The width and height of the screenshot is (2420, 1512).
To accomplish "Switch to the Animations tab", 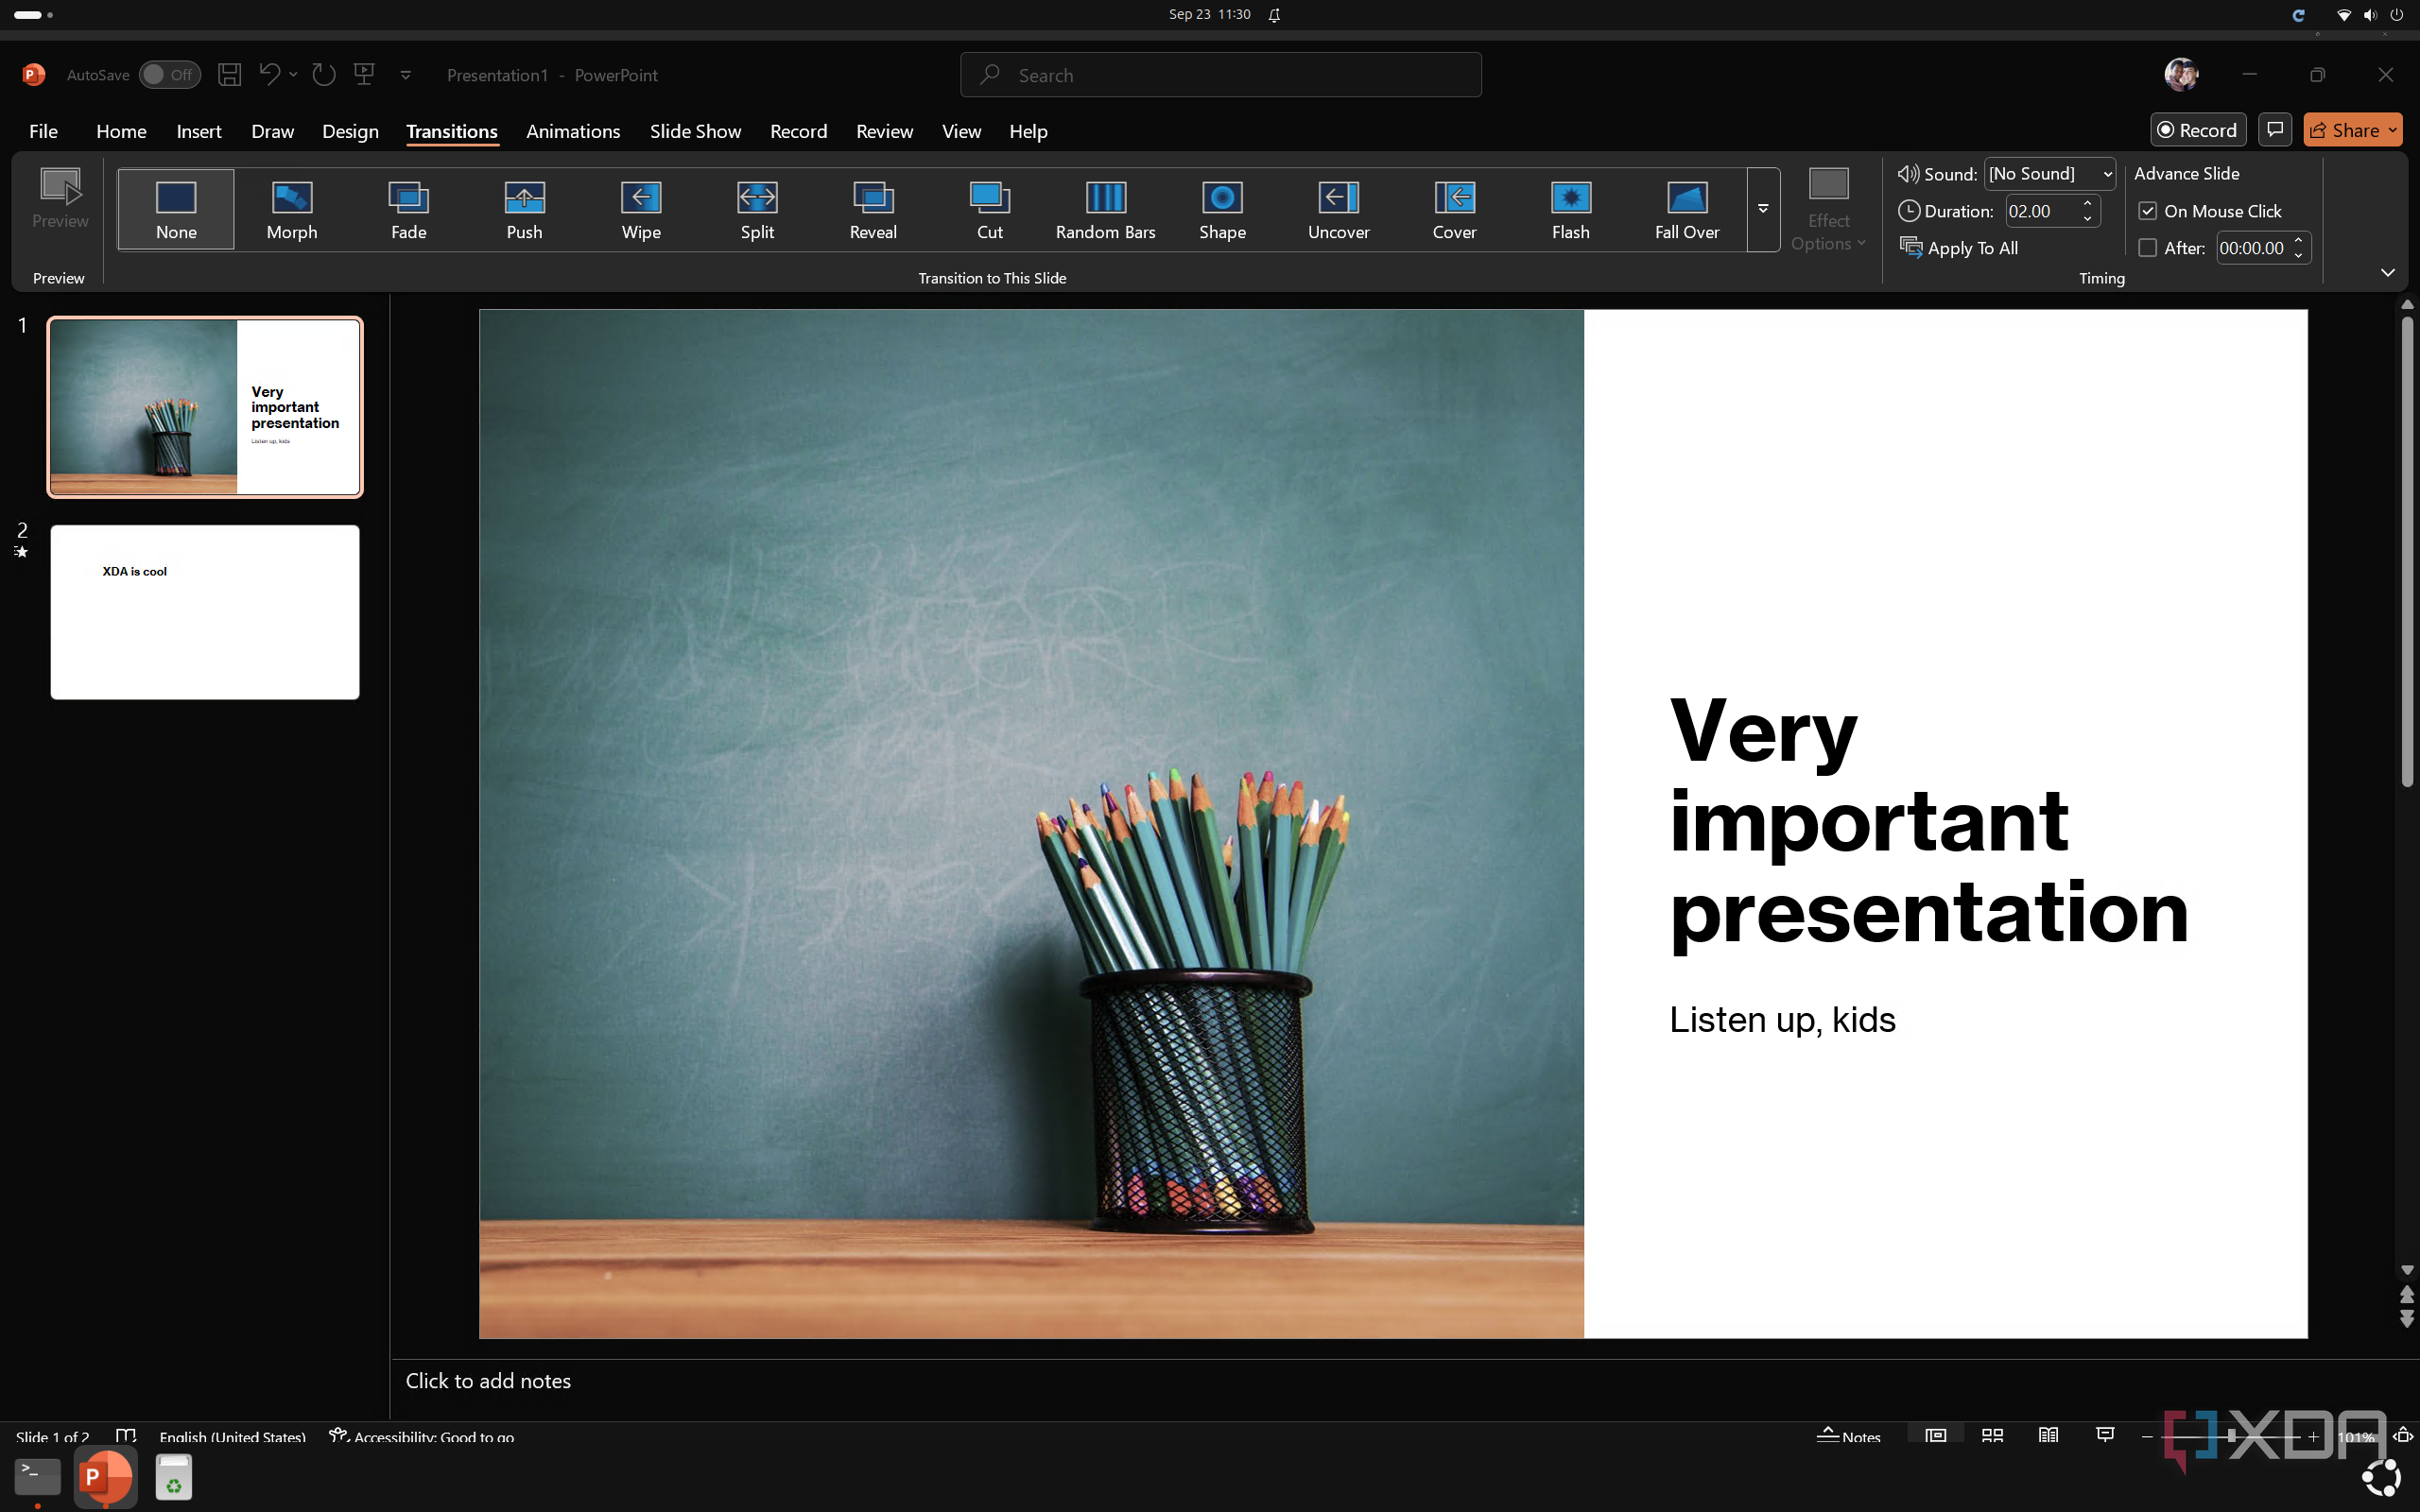I will 573,131.
